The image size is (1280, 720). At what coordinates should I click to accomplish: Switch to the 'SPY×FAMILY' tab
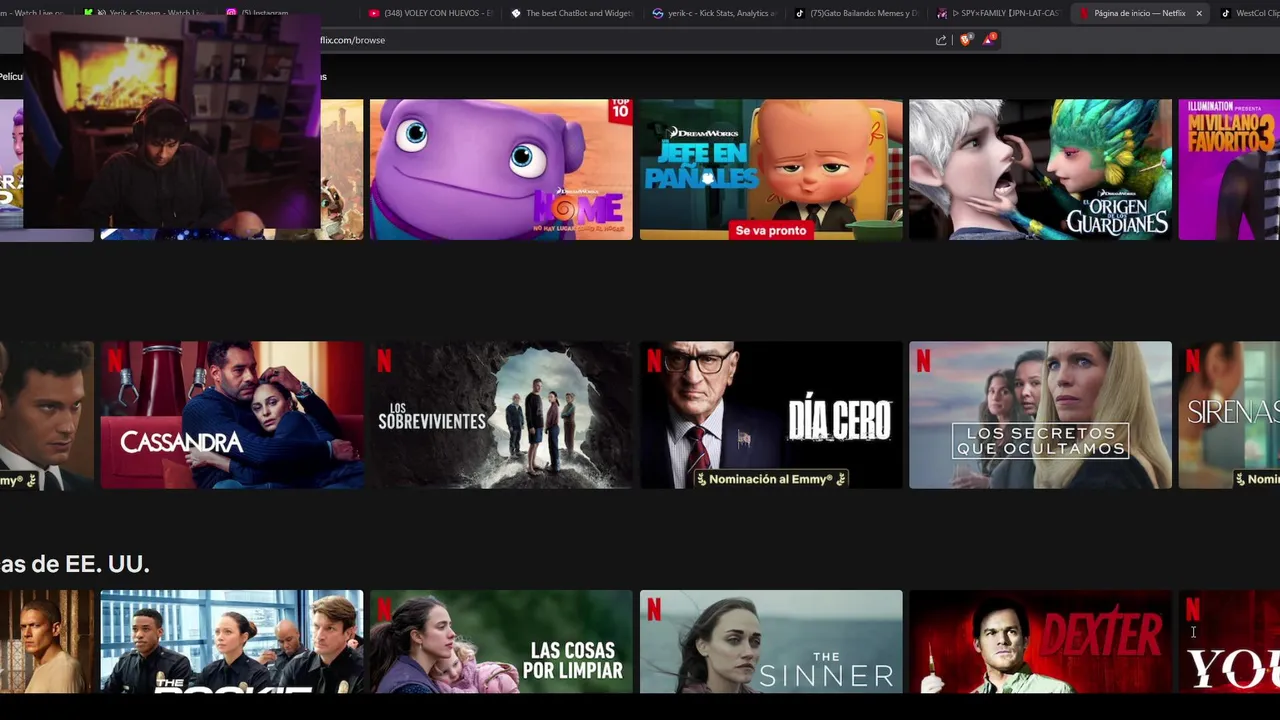coord(998,13)
